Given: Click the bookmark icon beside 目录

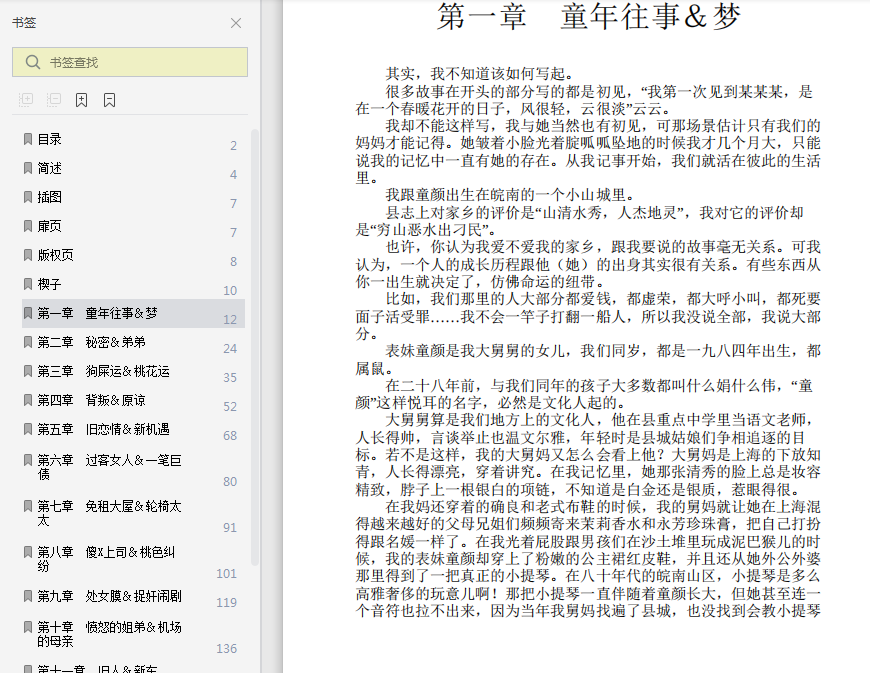Looking at the screenshot, I should click(x=28, y=139).
